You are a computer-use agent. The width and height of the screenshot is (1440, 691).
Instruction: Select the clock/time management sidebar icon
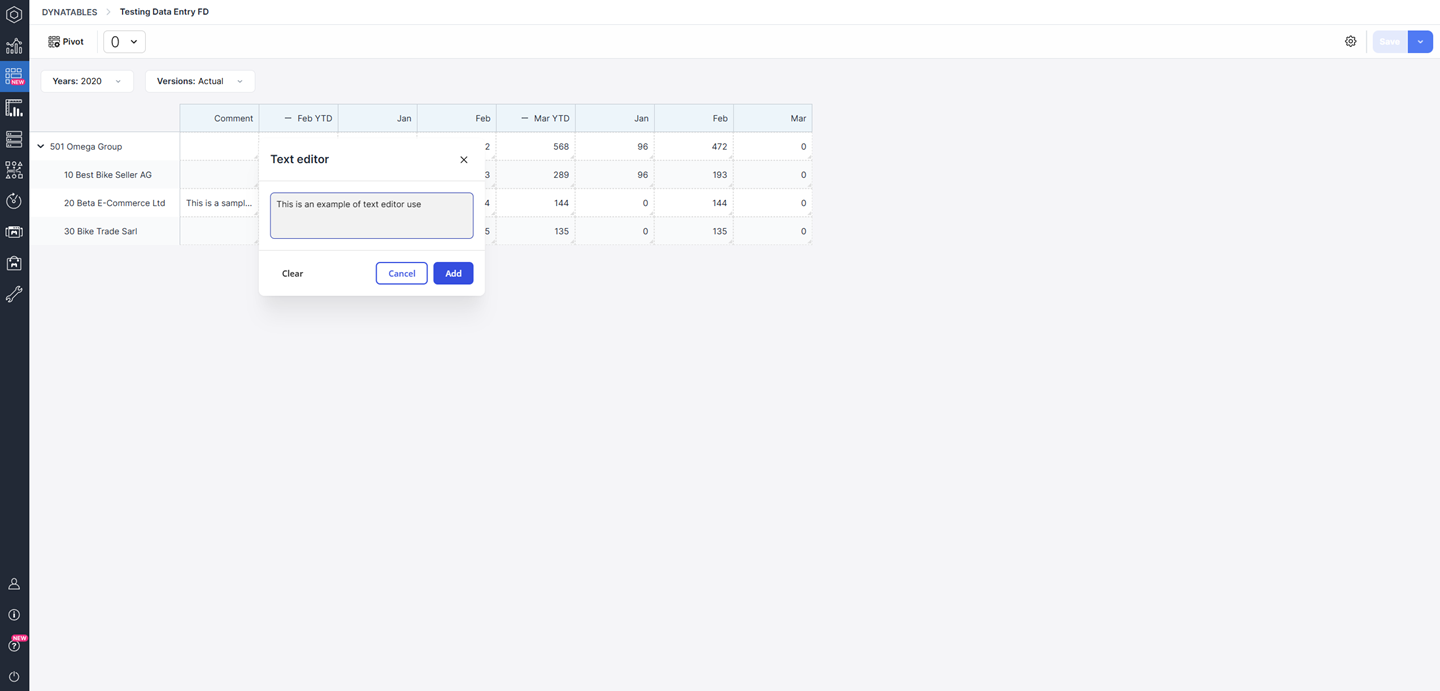click(x=14, y=201)
